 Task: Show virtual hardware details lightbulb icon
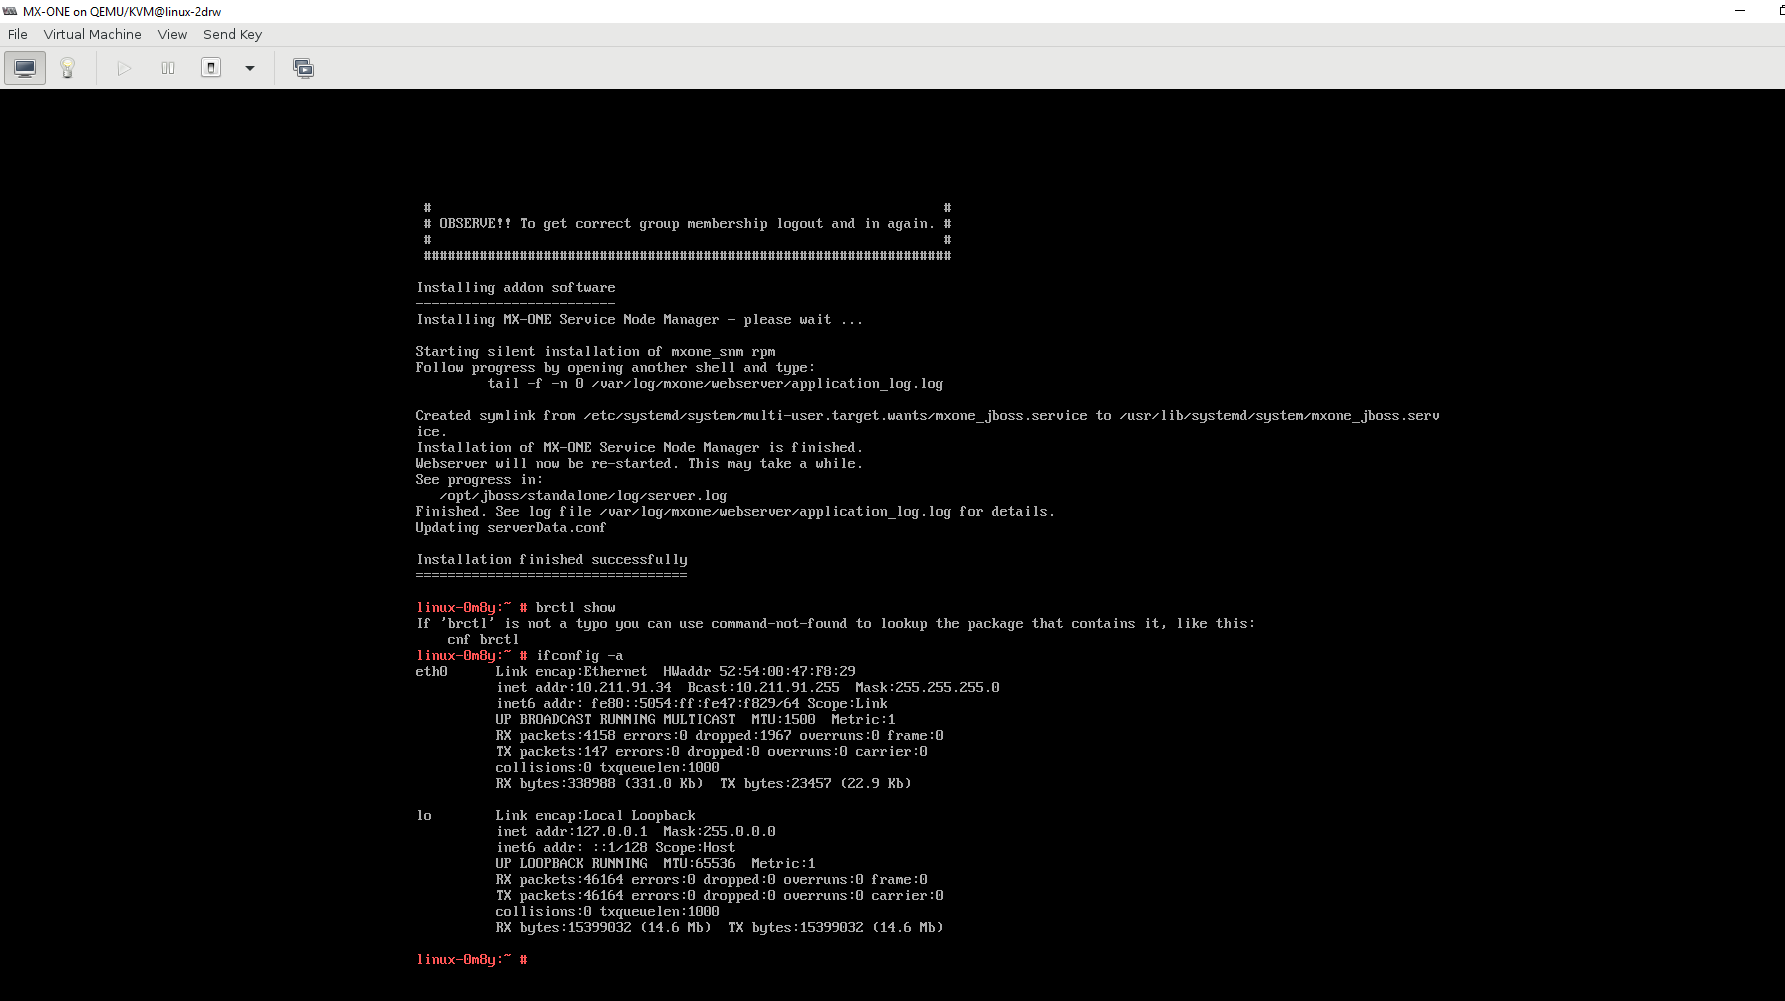[68, 68]
